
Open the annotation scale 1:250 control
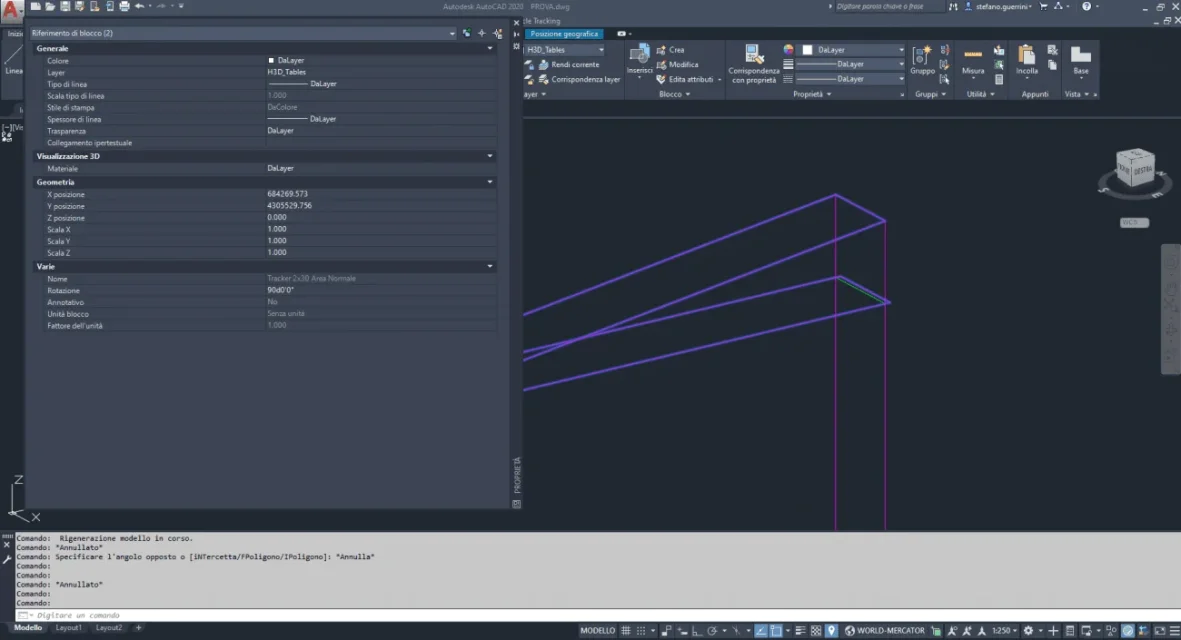pos(1003,631)
